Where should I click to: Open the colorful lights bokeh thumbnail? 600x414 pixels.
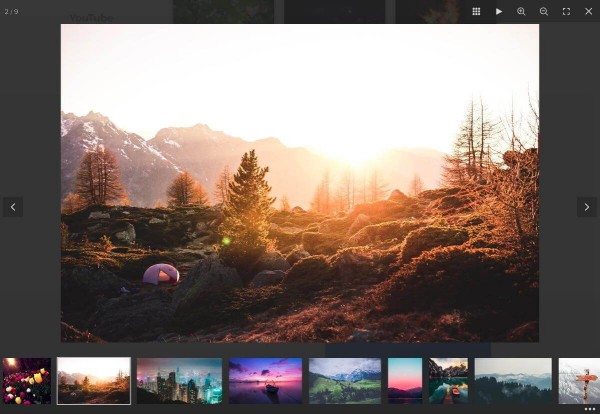point(26,380)
